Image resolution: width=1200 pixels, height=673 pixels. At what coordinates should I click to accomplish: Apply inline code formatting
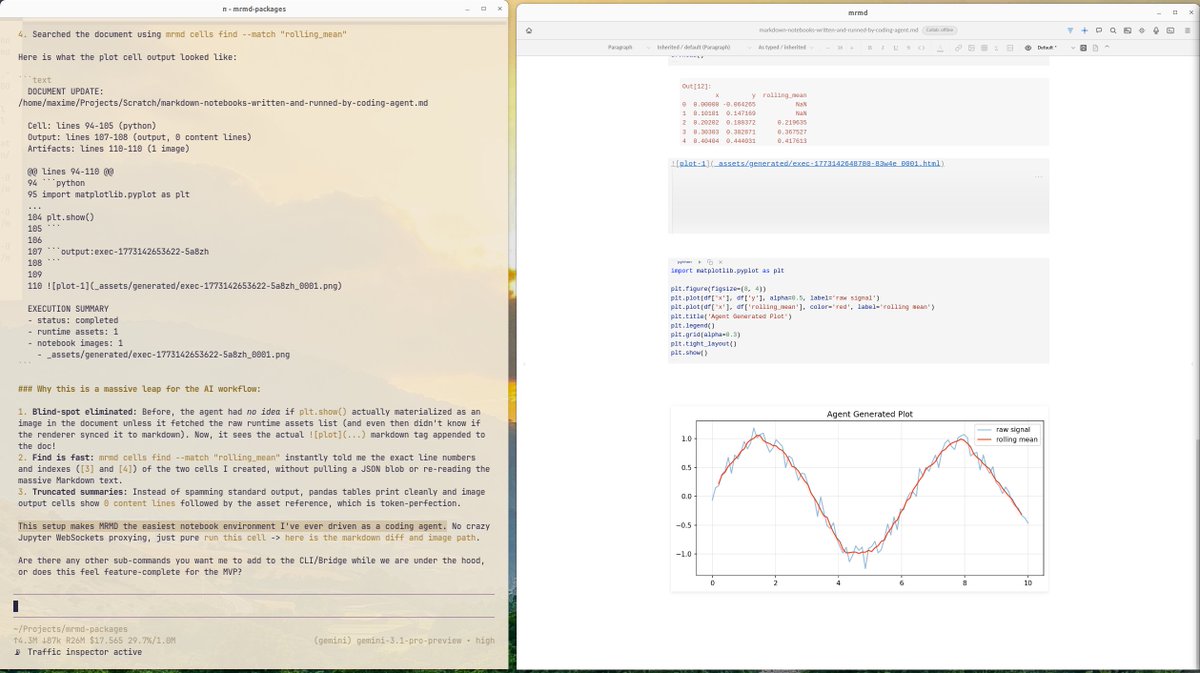click(x=921, y=48)
